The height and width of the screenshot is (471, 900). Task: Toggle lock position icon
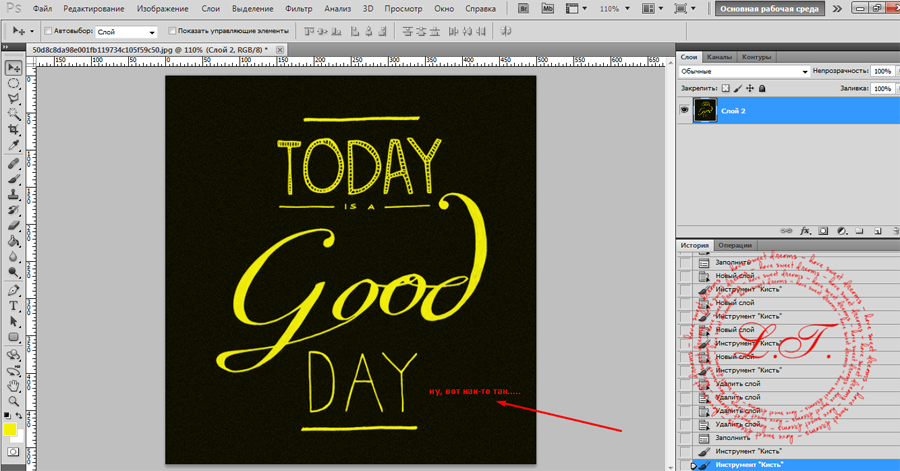click(x=750, y=88)
